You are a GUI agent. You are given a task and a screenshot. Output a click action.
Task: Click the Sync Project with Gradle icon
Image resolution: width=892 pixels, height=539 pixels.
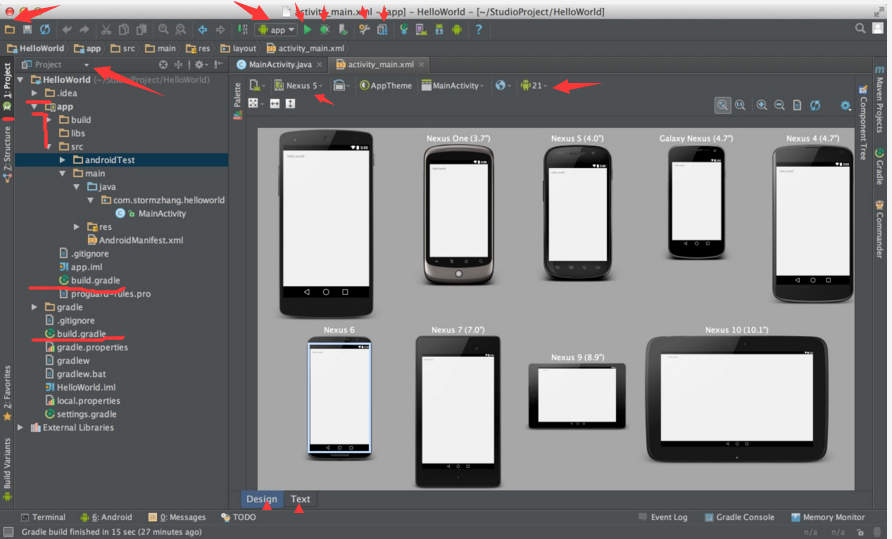pyautogui.click(x=404, y=29)
